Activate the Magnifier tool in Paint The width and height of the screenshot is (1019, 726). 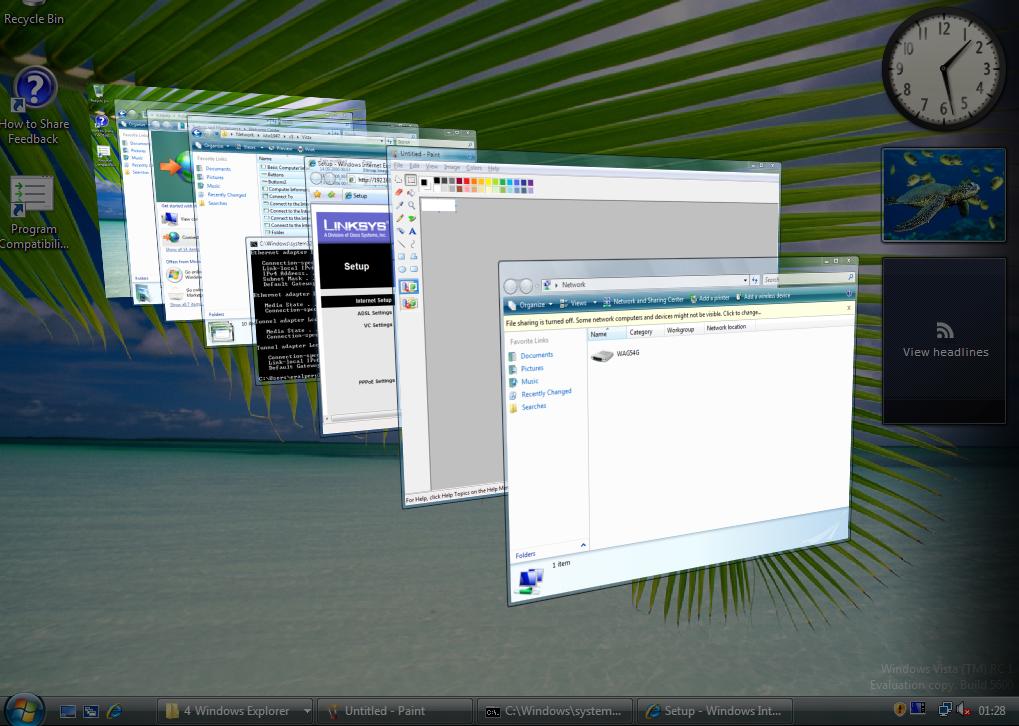point(411,205)
